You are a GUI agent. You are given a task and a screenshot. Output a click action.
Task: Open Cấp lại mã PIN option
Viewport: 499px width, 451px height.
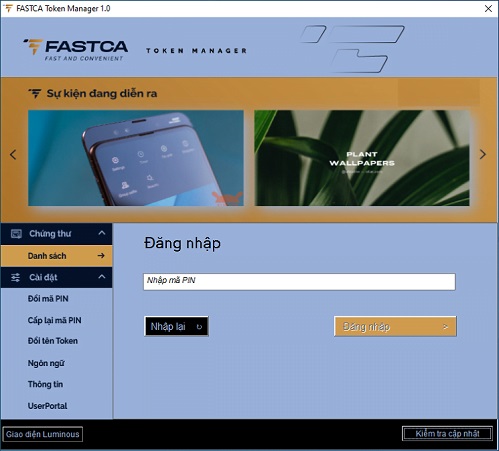54,320
